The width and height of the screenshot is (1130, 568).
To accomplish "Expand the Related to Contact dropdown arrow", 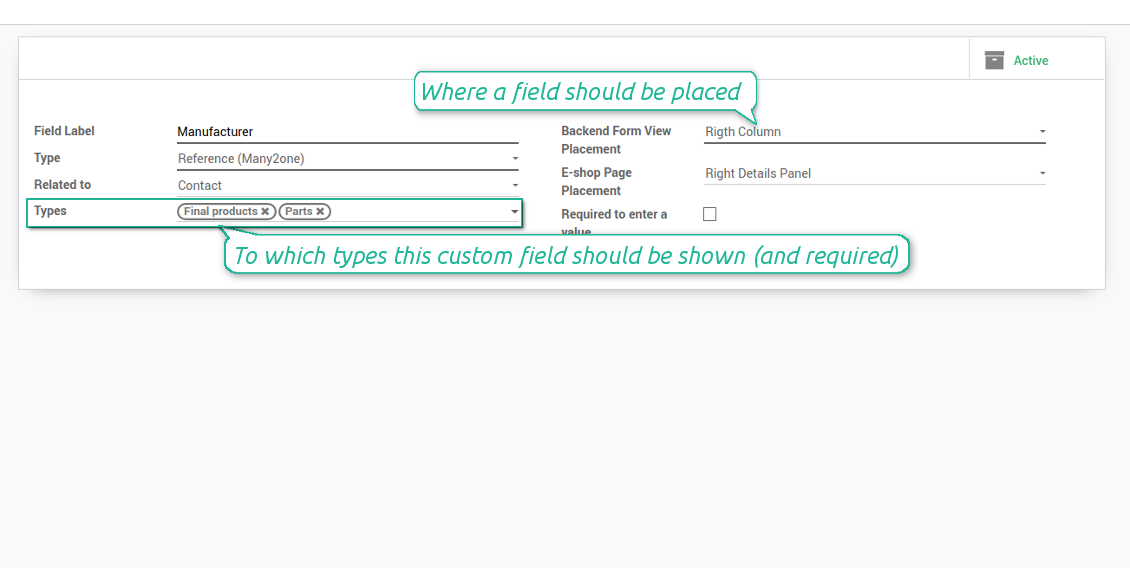I will 515,185.
